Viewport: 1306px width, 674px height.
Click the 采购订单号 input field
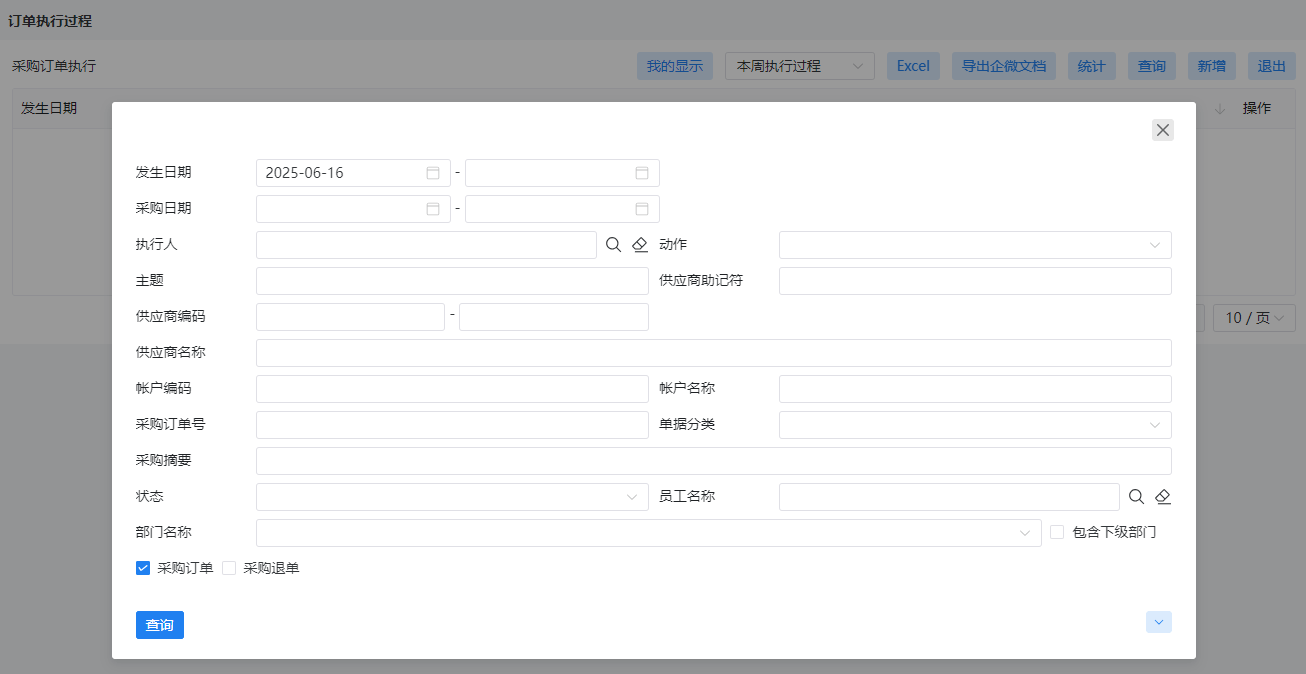click(x=452, y=425)
